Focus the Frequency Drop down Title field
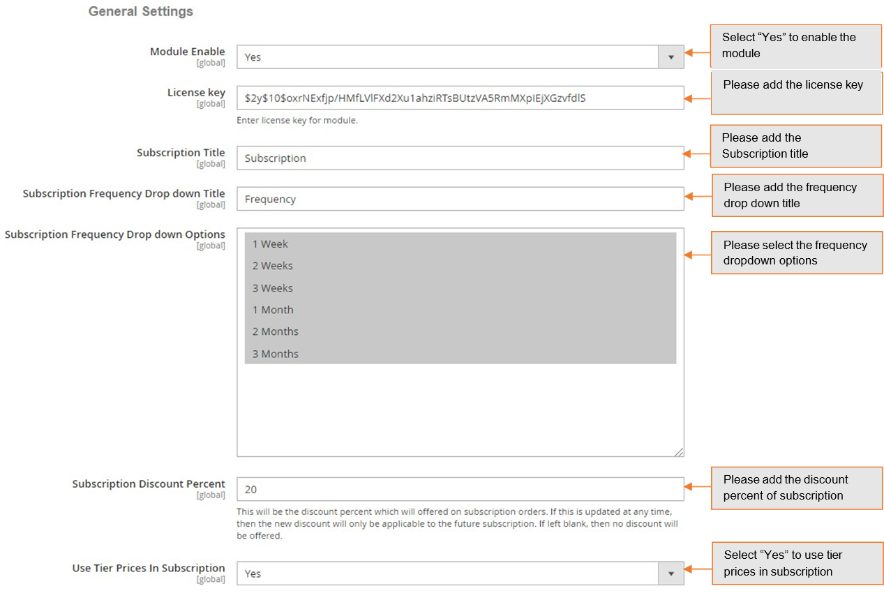Viewport: 884px width, 600px height. 460,199
